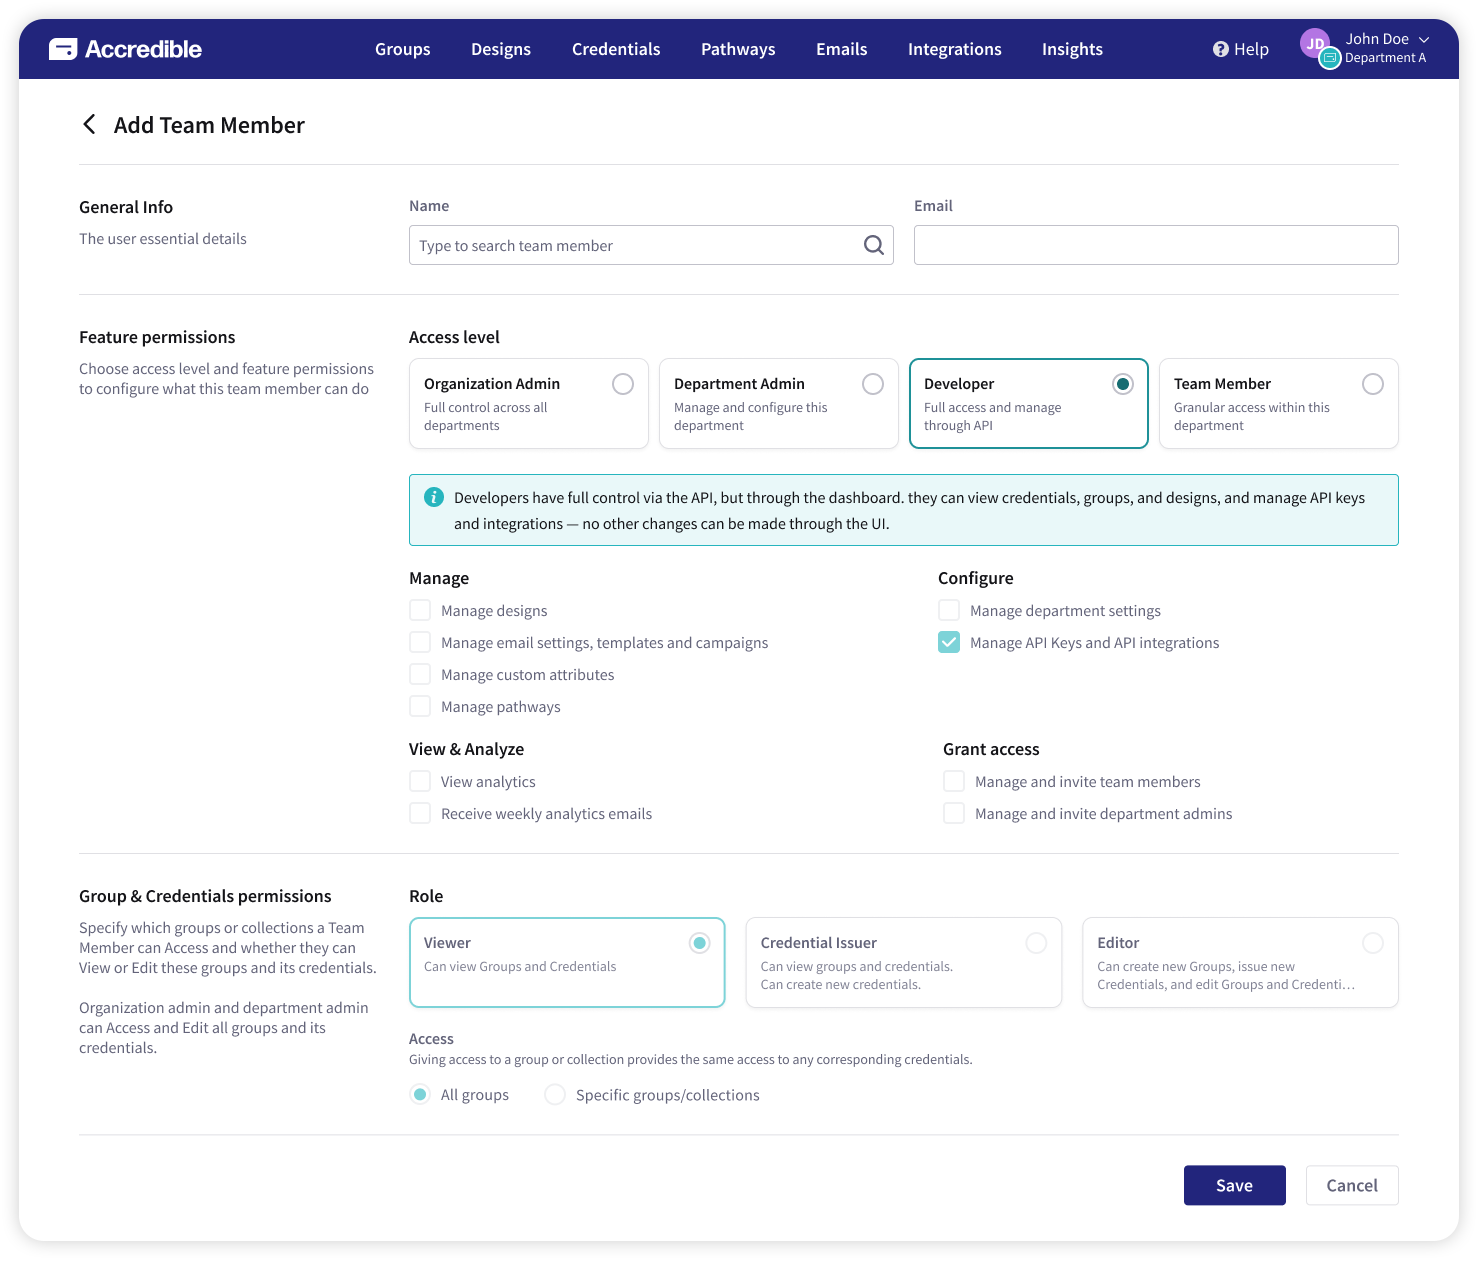
Task: Tick the Manage custom attributes checkbox
Action: 420,674
